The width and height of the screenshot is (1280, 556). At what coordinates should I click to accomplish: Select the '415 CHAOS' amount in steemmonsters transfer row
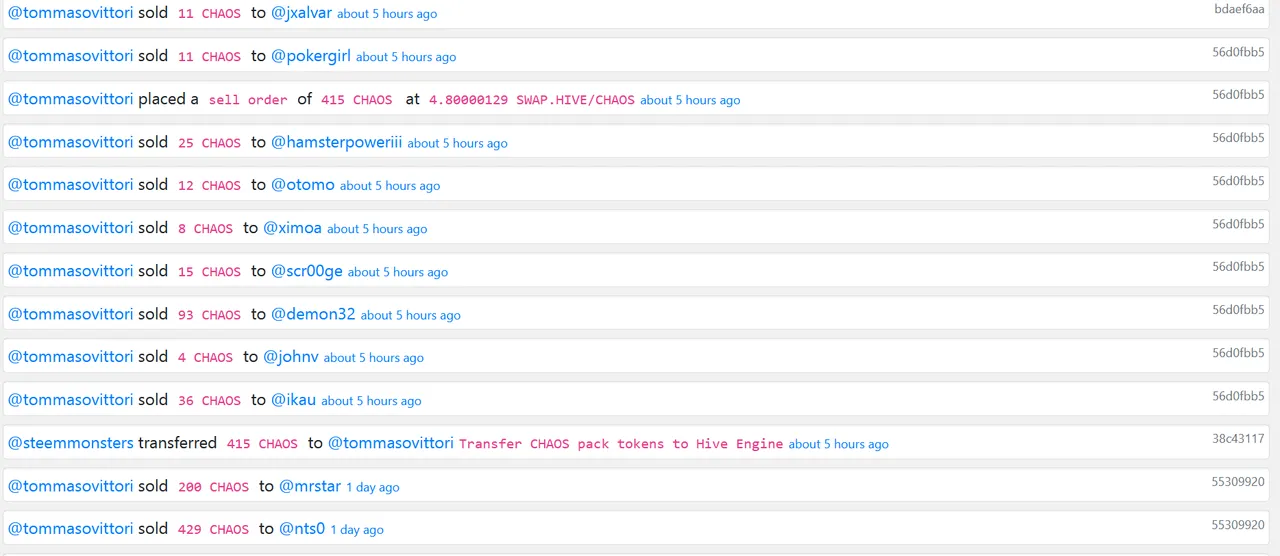[x=262, y=444]
